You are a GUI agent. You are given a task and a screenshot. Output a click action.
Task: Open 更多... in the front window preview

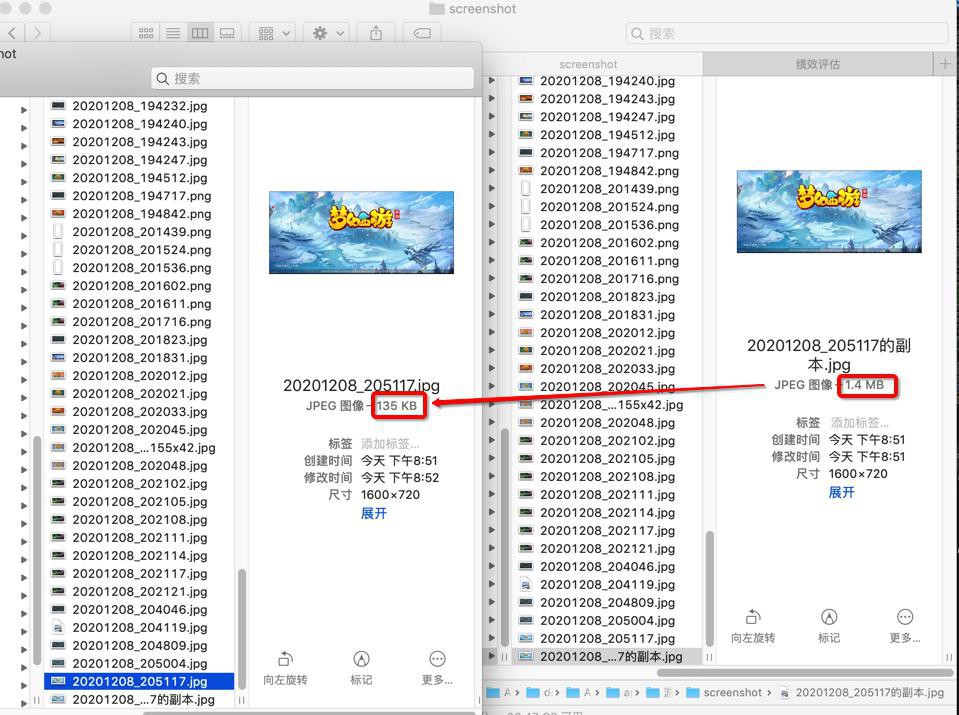pyautogui.click(x=437, y=667)
